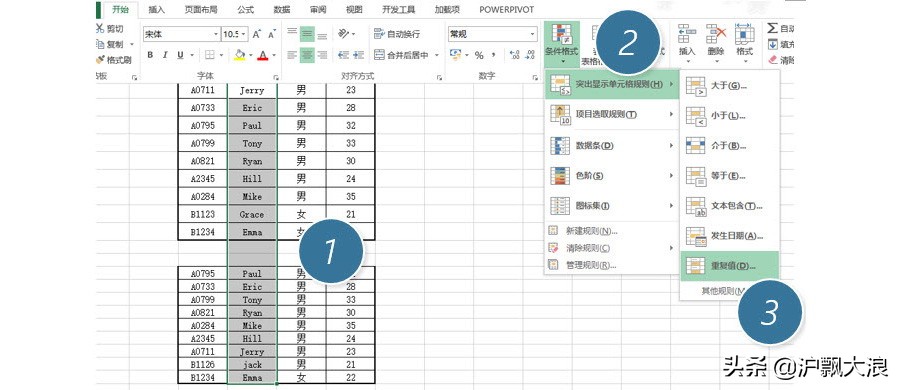The image size is (900, 390).
Task: Click the Percent Style button
Action: (x=478, y=55)
